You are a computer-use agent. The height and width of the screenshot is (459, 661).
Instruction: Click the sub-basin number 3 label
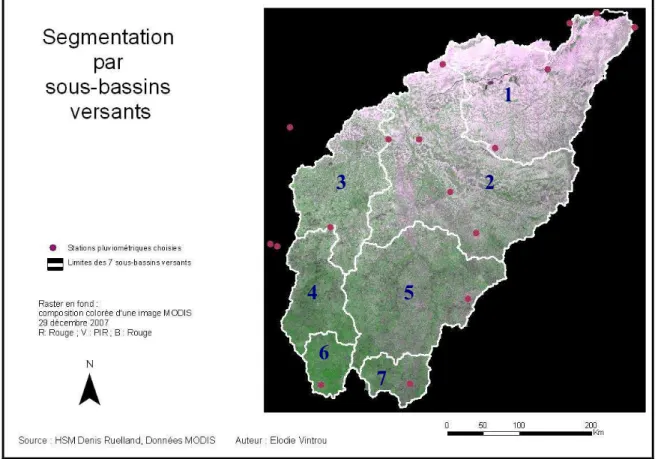341,183
